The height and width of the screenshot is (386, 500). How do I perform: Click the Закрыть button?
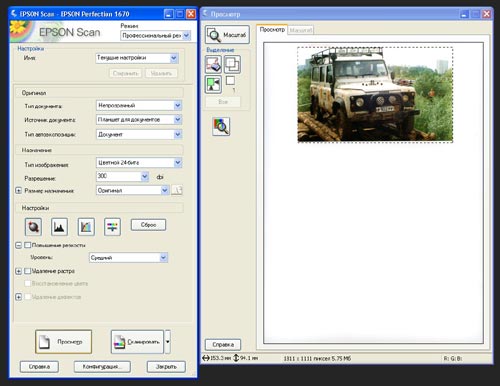click(x=166, y=367)
